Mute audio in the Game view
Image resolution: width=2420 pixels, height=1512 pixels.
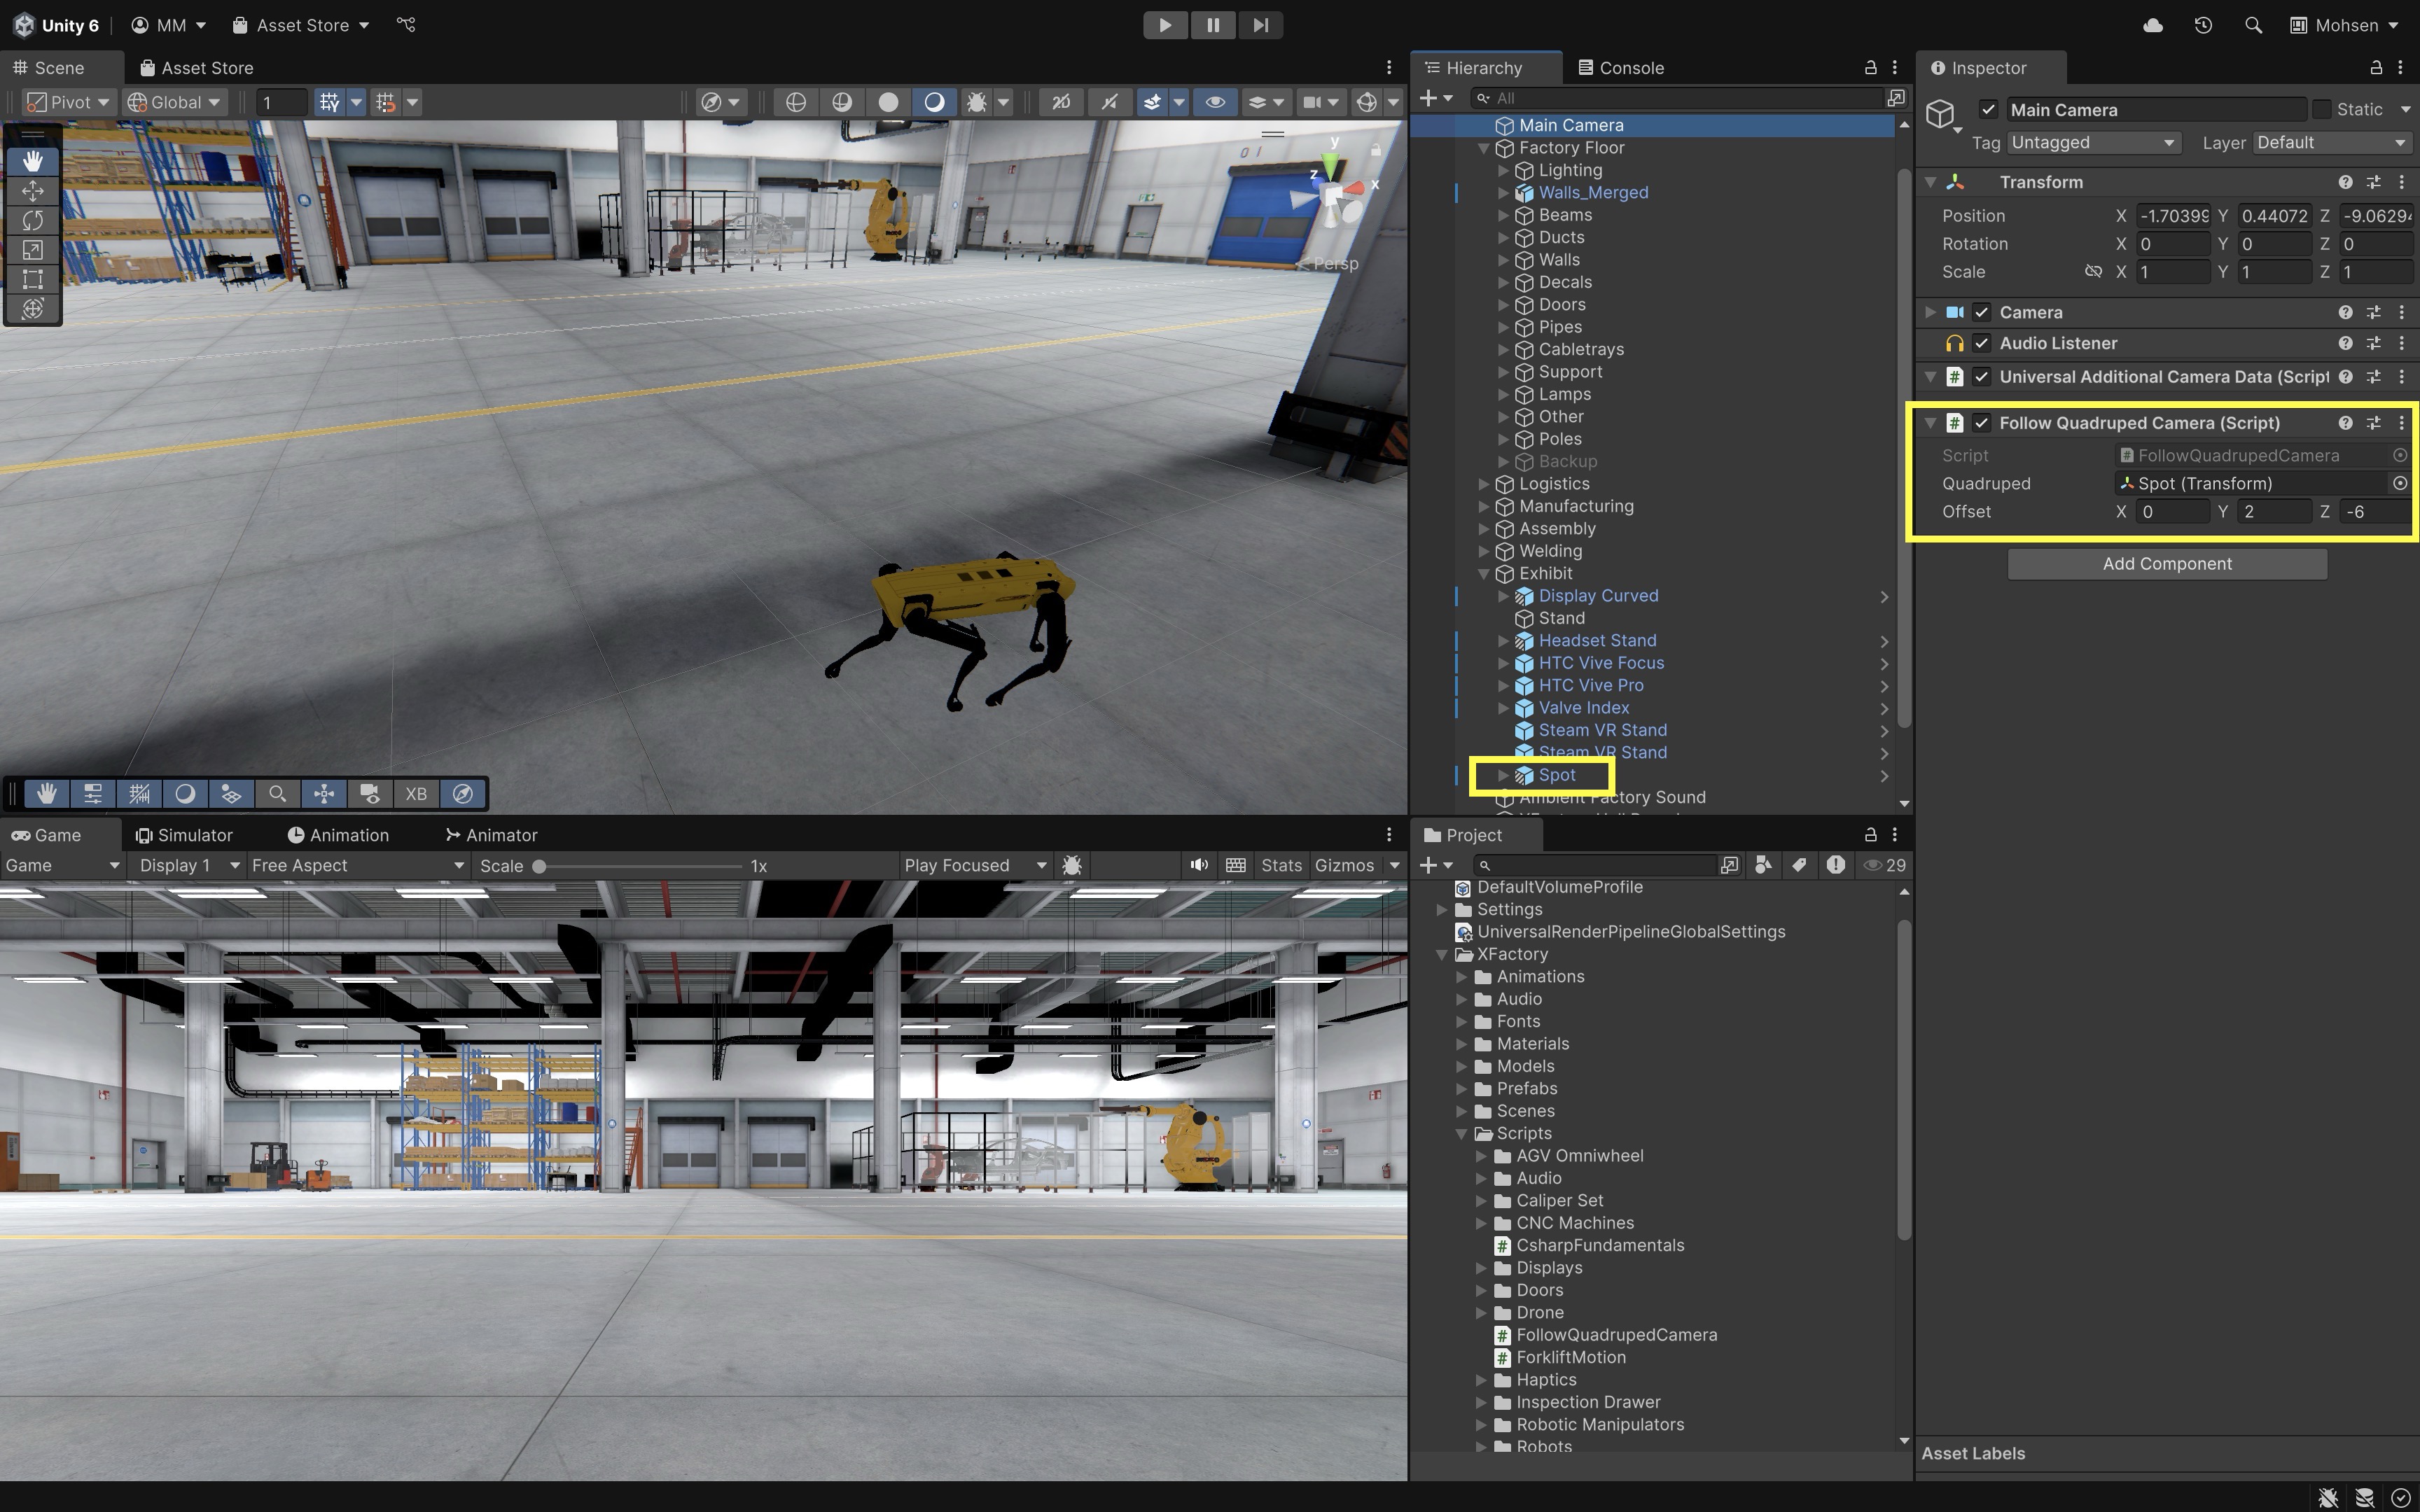click(x=1199, y=865)
